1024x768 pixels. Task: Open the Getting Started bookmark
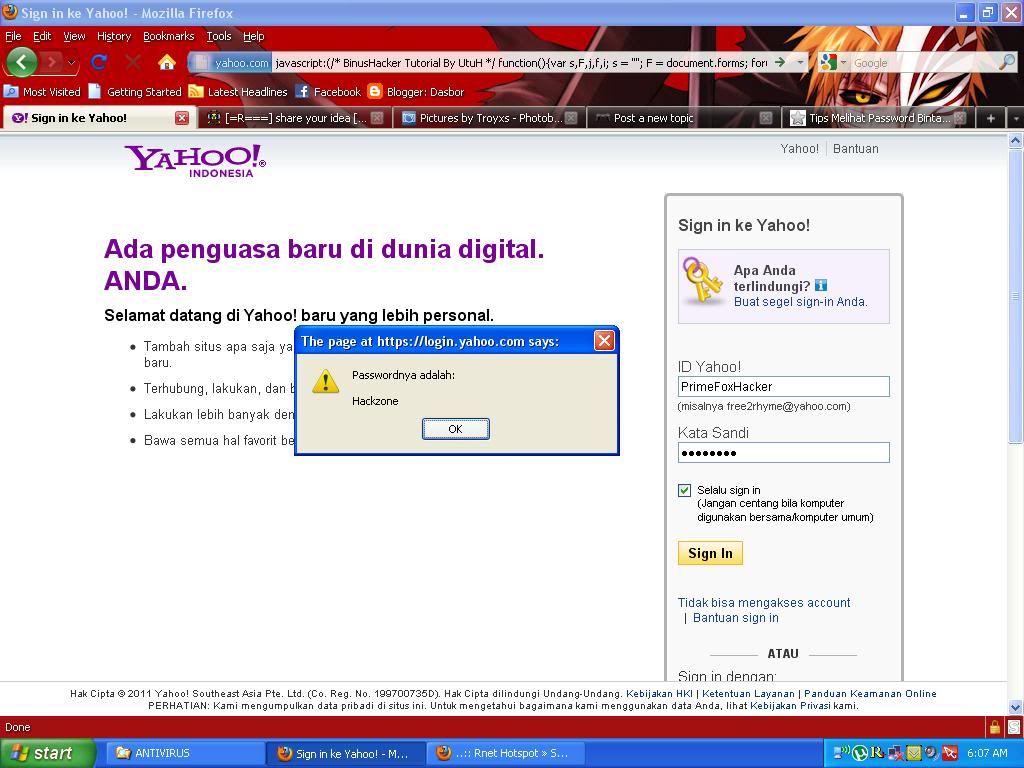(135, 91)
